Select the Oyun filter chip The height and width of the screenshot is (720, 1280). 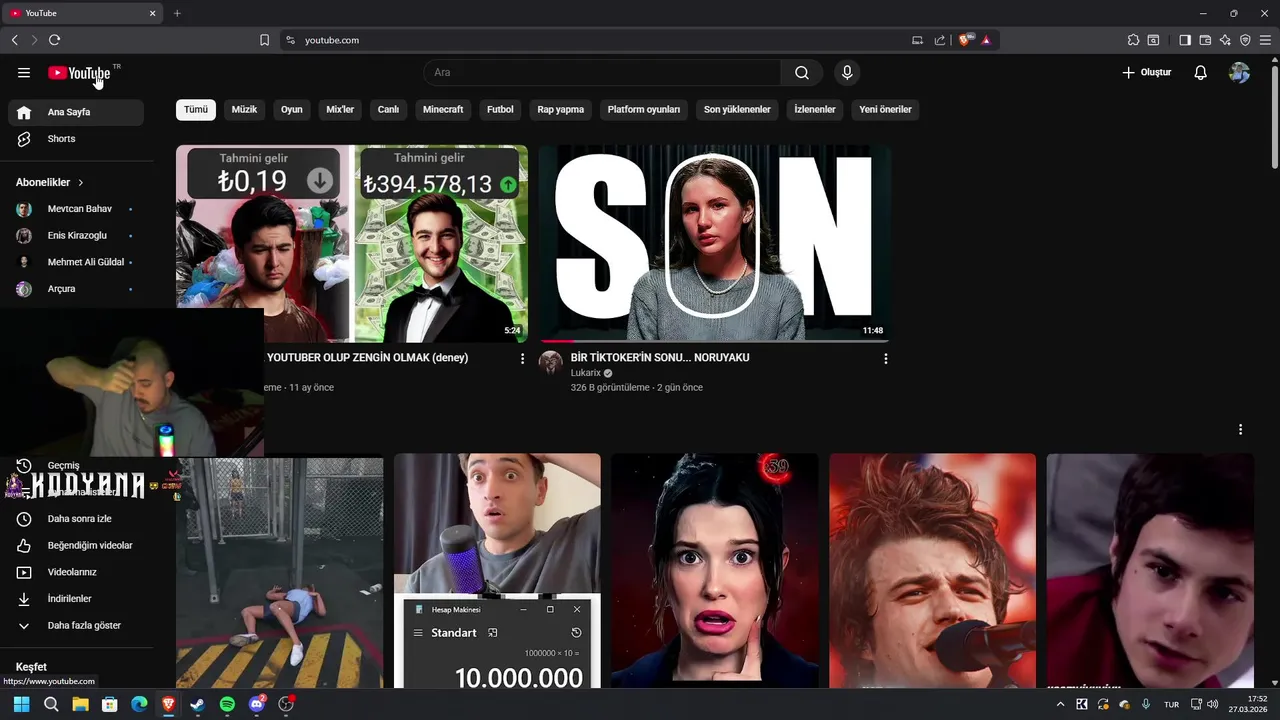click(292, 110)
